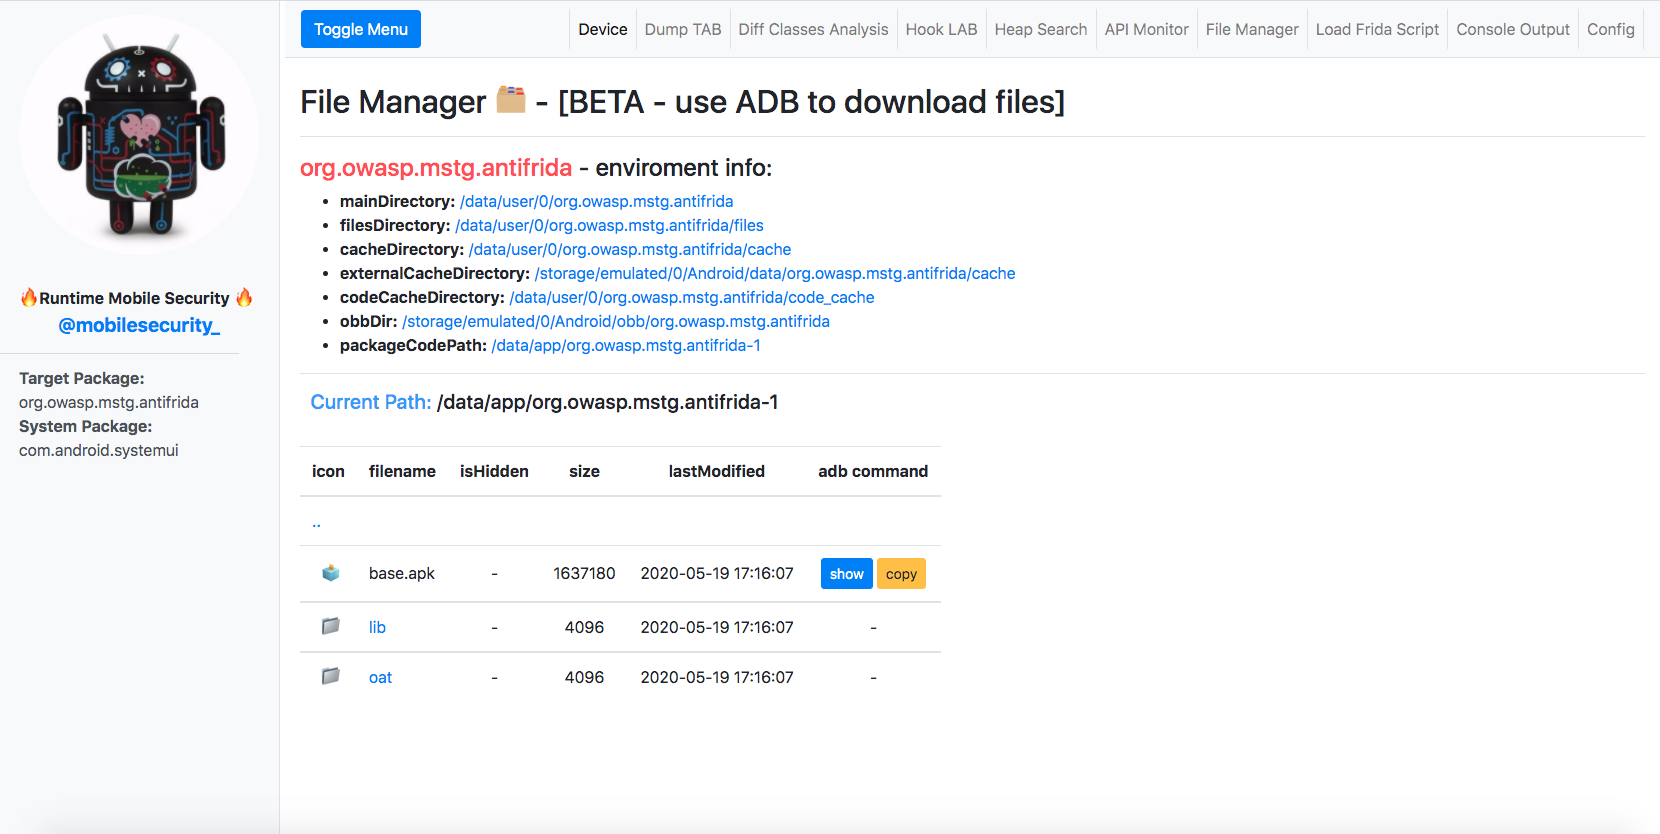View the Console Output tab
1660x834 pixels.
point(1513,30)
